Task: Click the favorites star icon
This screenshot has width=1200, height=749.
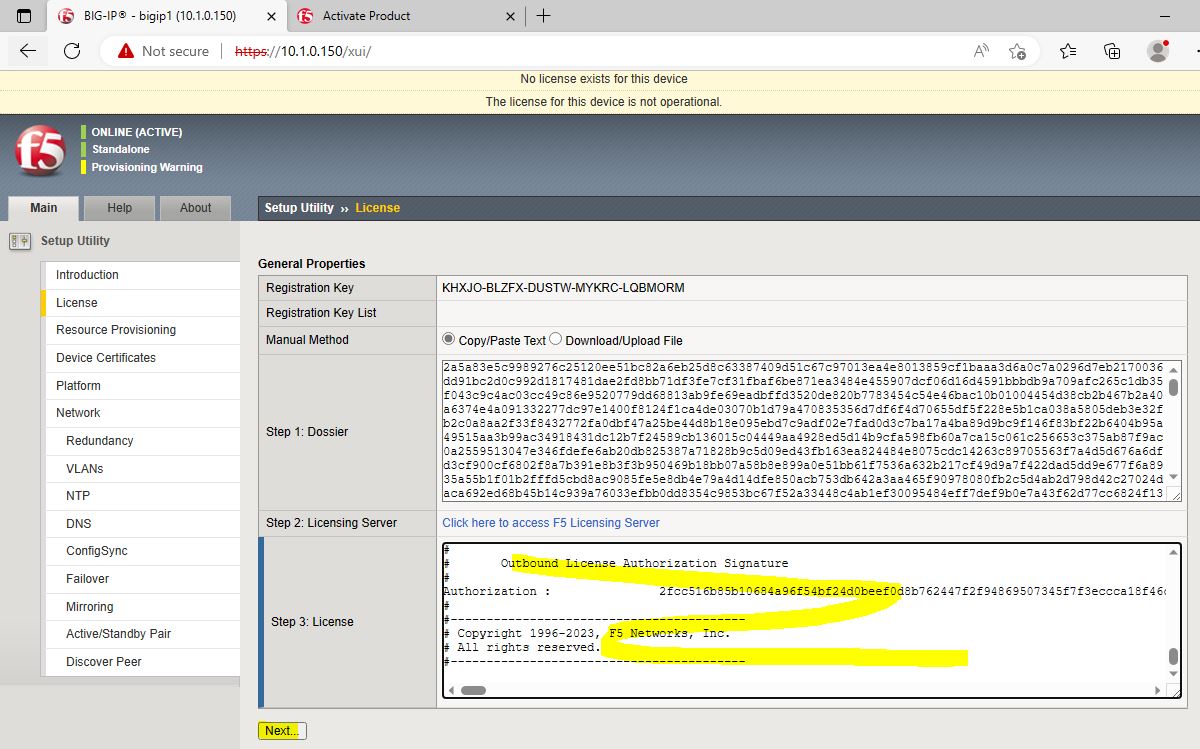Action: pos(1017,51)
